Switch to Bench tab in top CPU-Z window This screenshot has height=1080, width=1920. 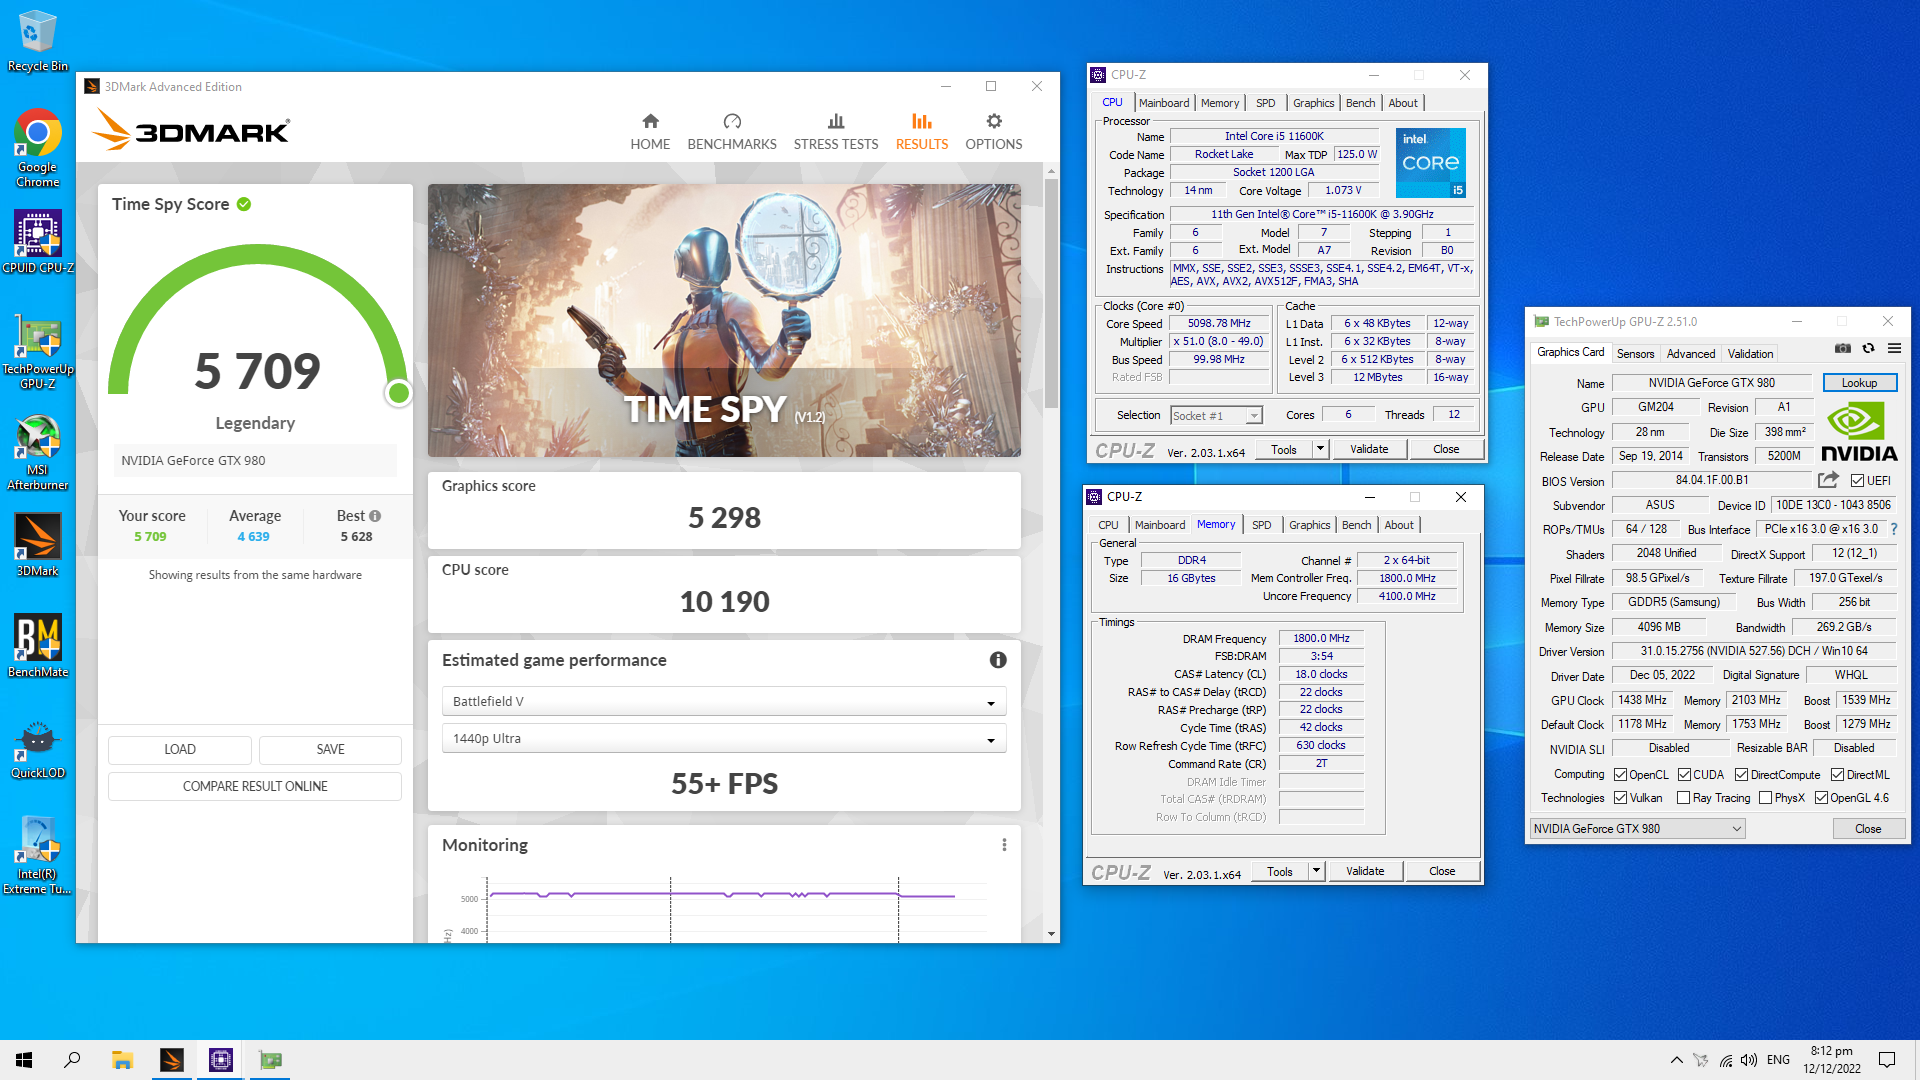point(1360,103)
